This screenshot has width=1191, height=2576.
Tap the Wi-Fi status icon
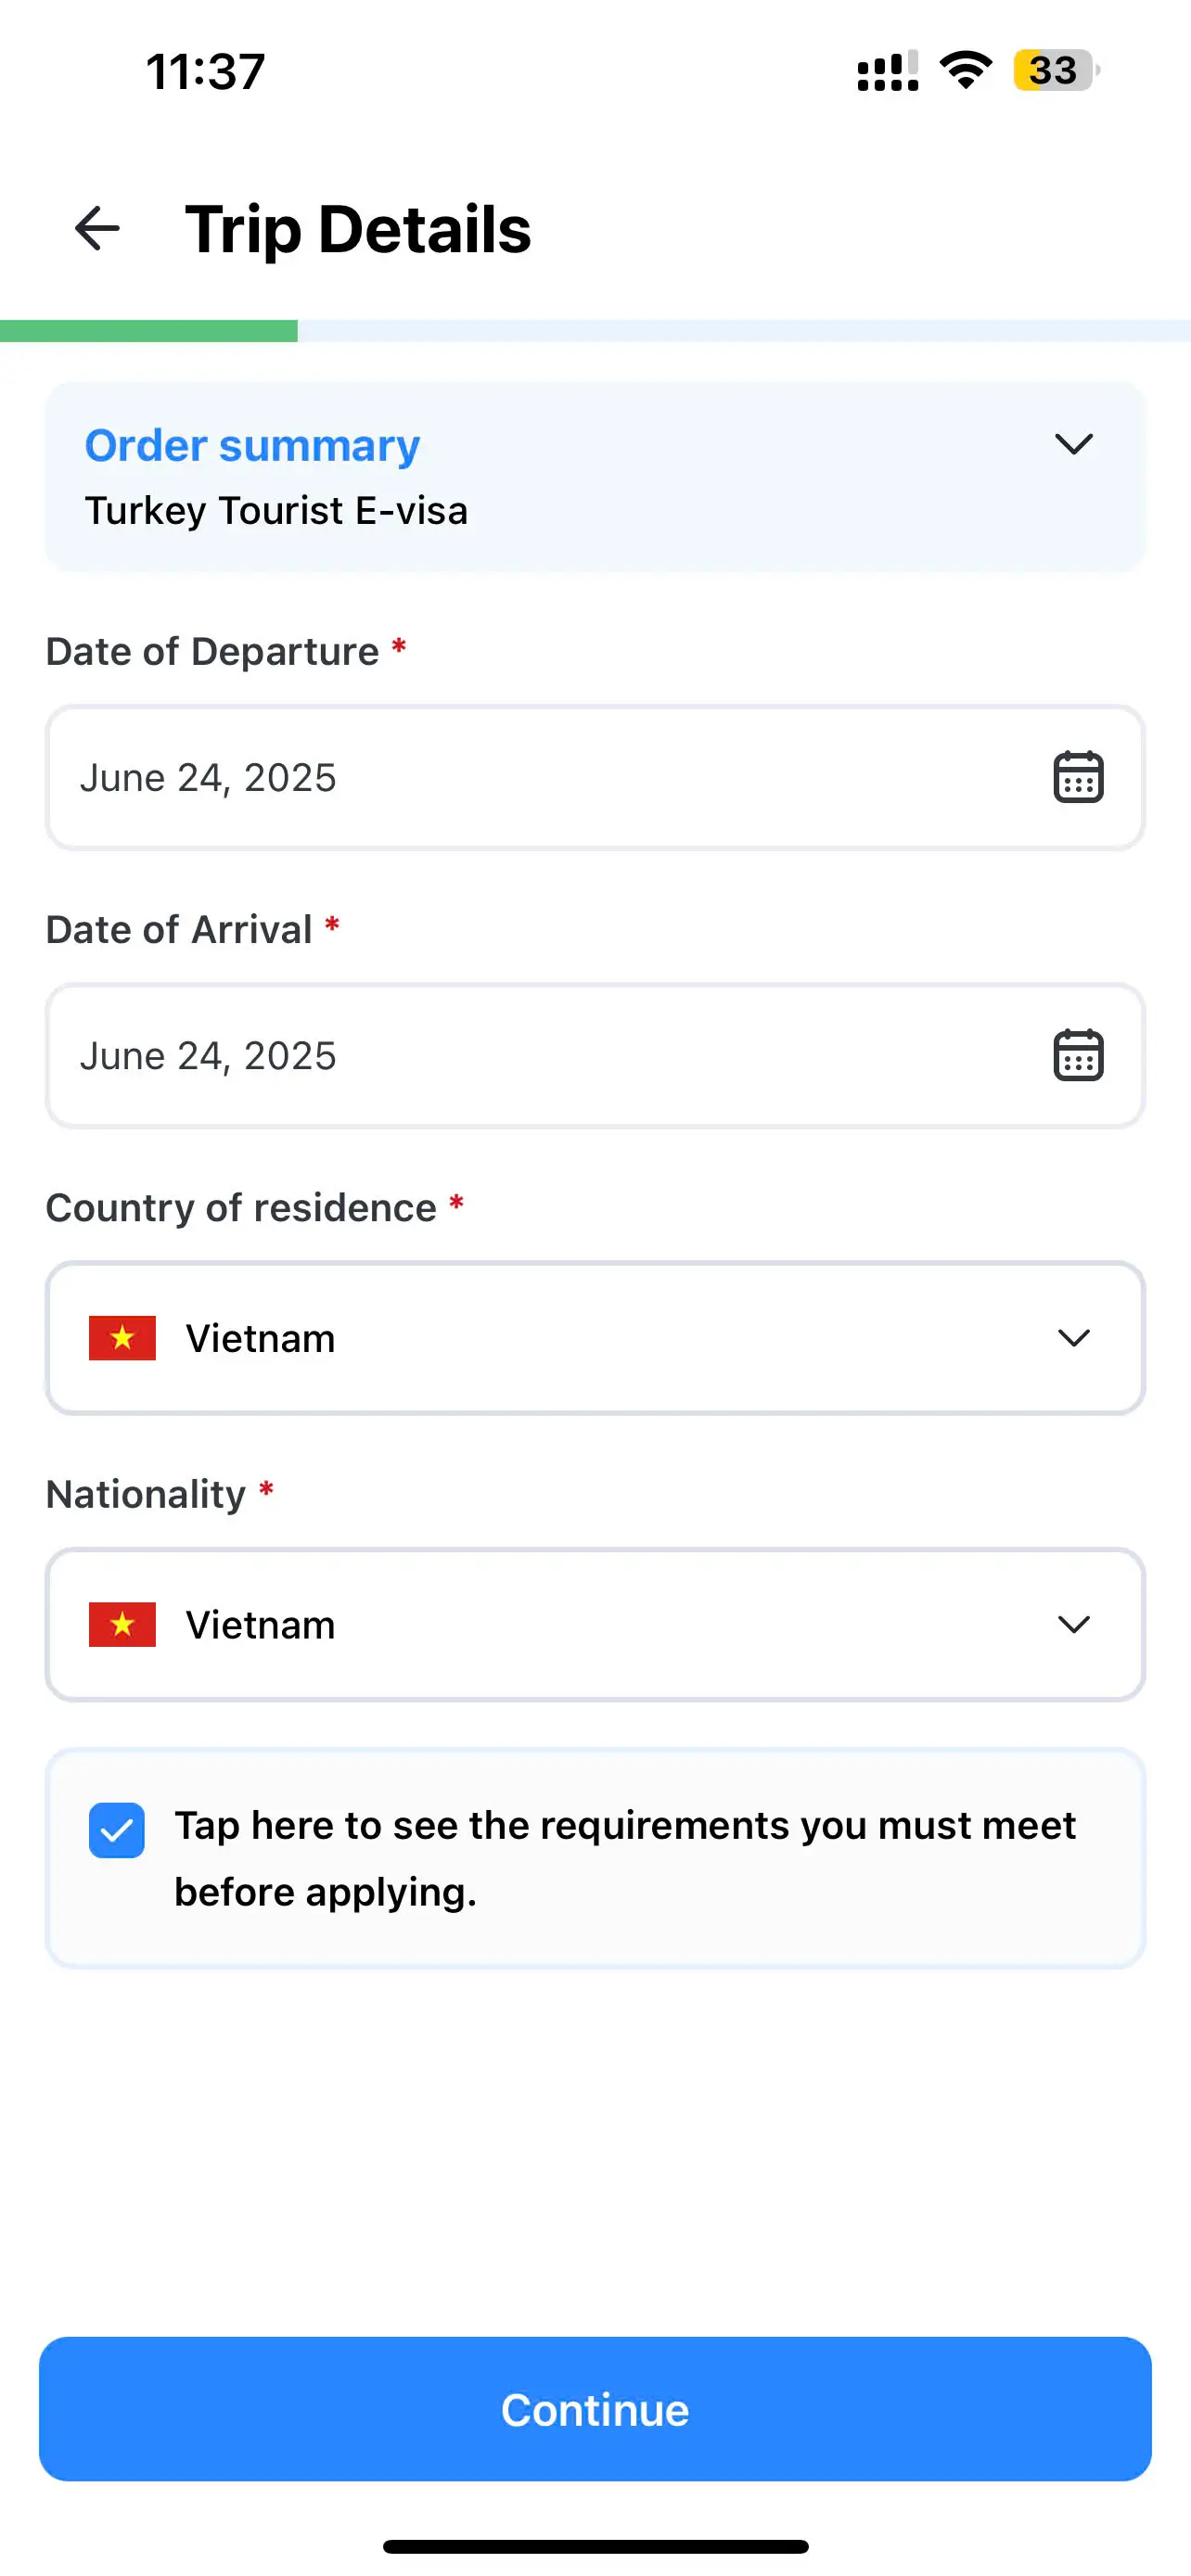(x=965, y=70)
